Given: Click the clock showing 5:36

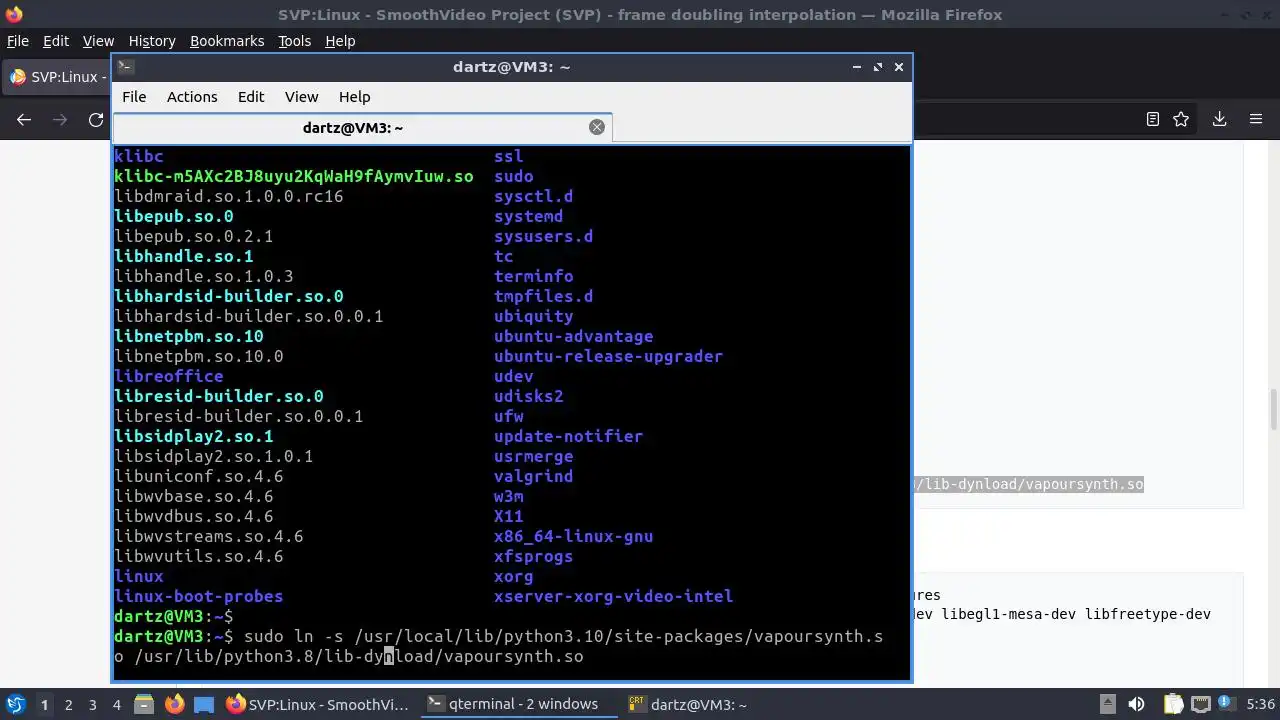Looking at the screenshot, I should click(1260, 704).
